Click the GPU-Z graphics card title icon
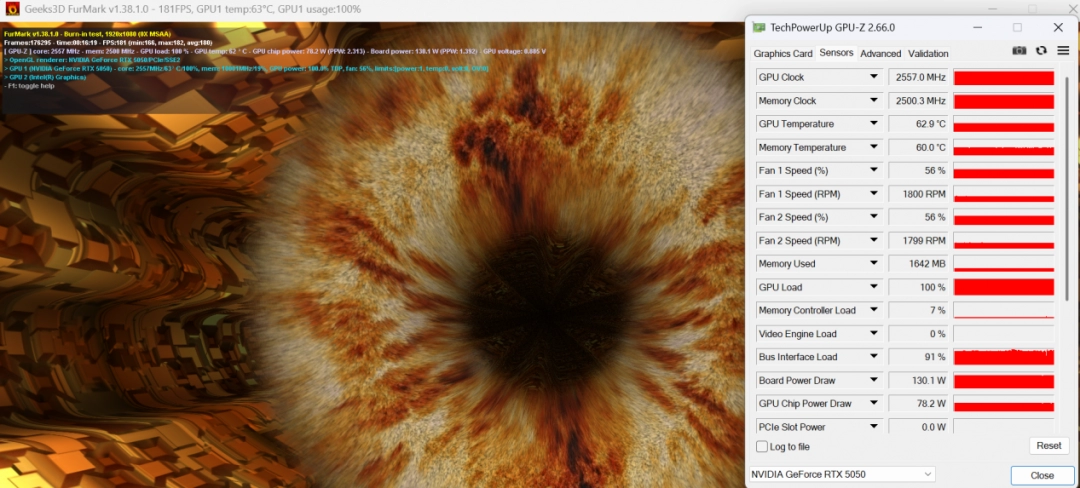Image resolution: width=1080 pixels, height=488 pixels. click(758, 28)
